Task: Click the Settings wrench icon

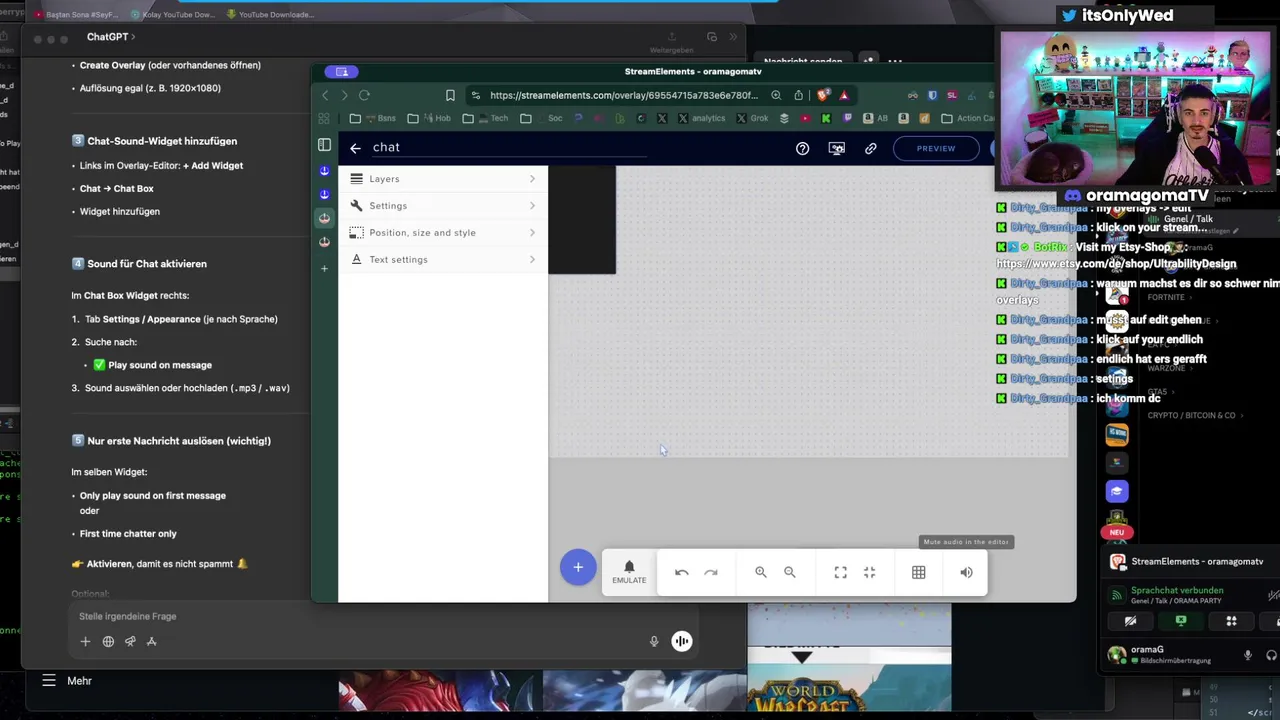Action: point(356,206)
